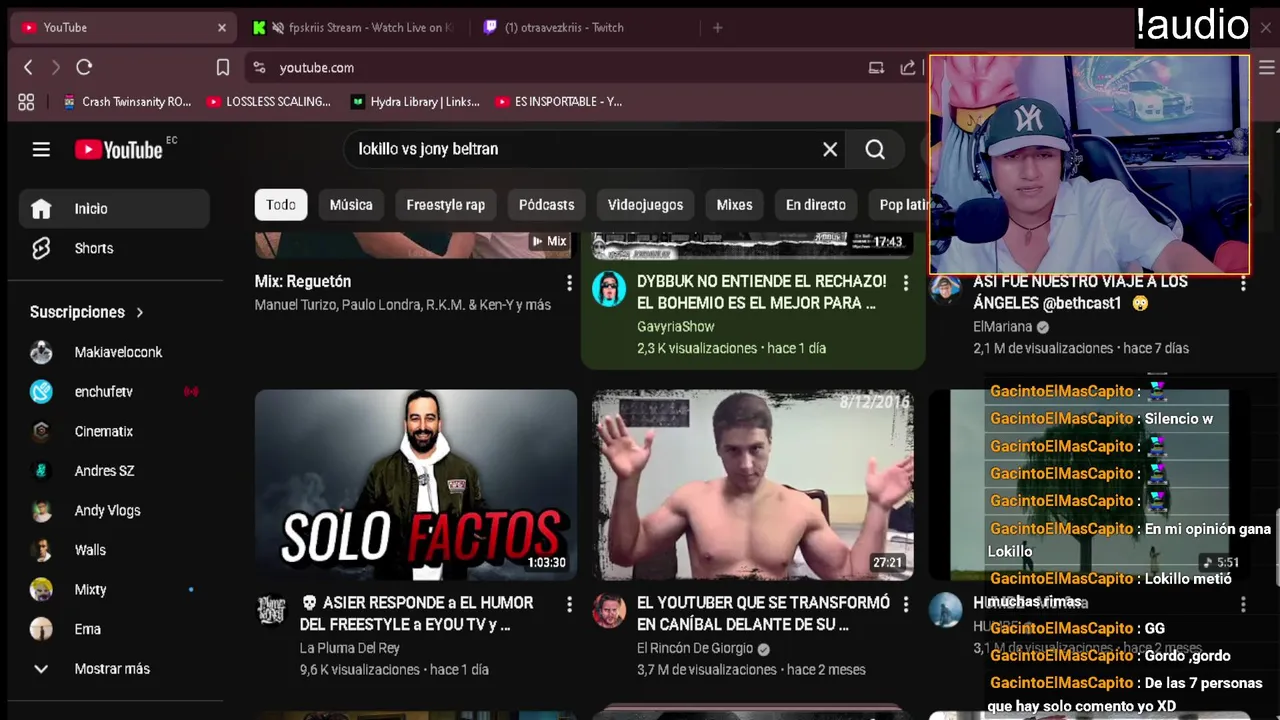Select the Mixes filter chip
This screenshot has width=1280, height=720.
(734, 204)
